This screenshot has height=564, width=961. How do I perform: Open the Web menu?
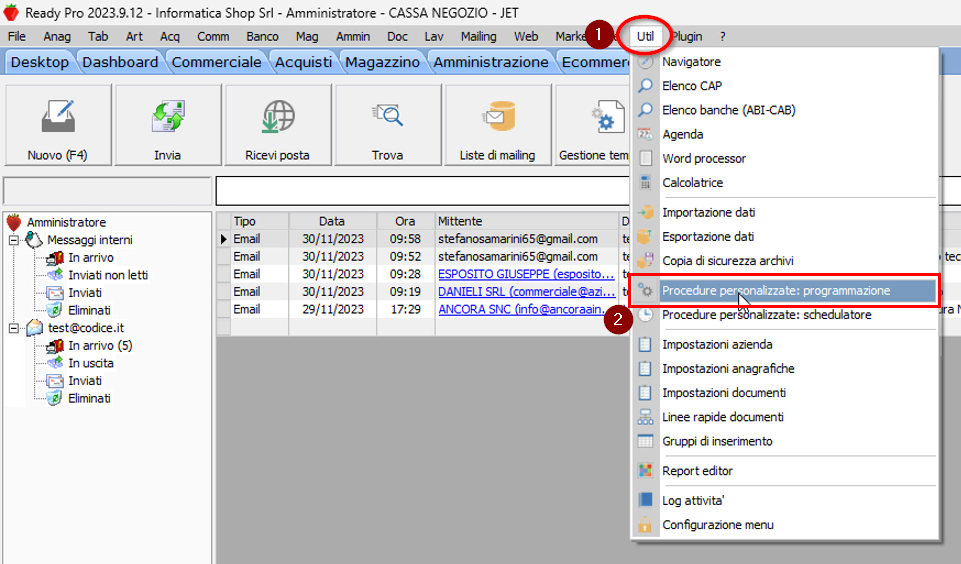tap(526, 36)
